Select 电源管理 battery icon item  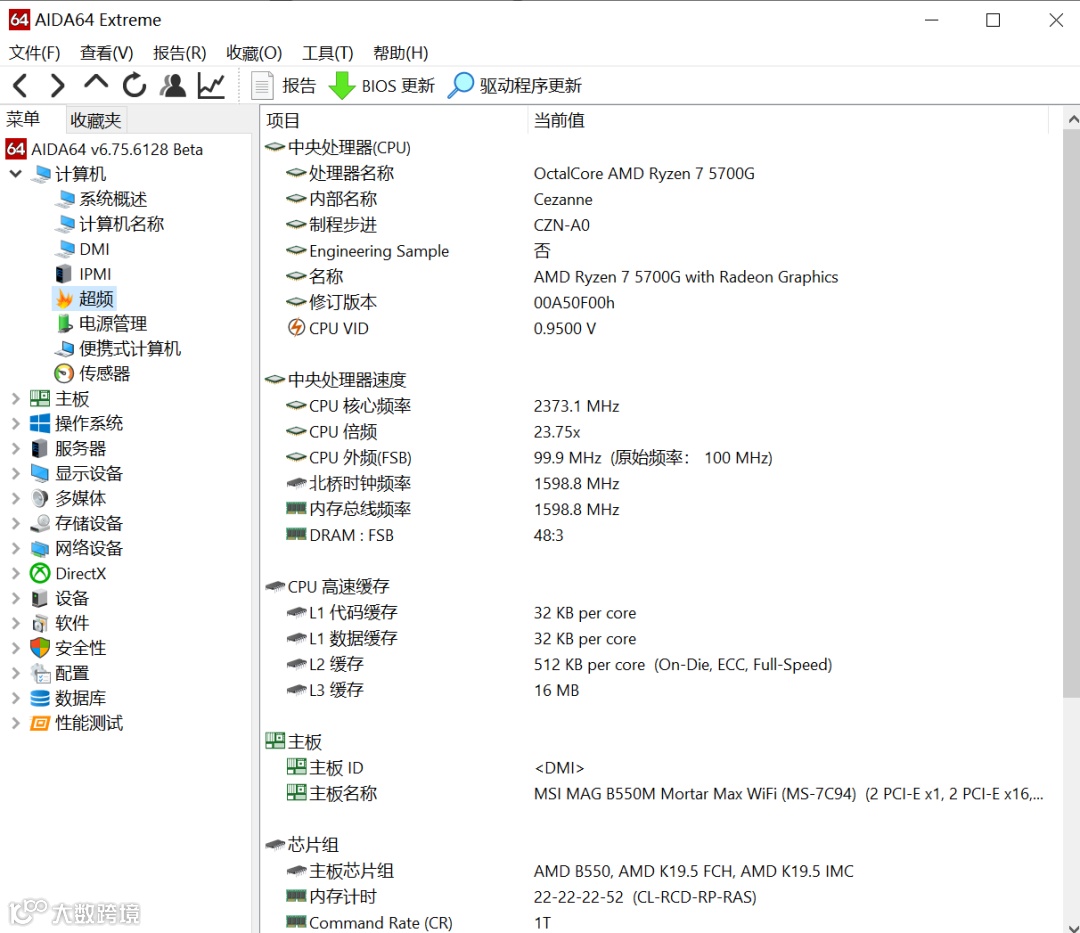(x=102, y=324)
